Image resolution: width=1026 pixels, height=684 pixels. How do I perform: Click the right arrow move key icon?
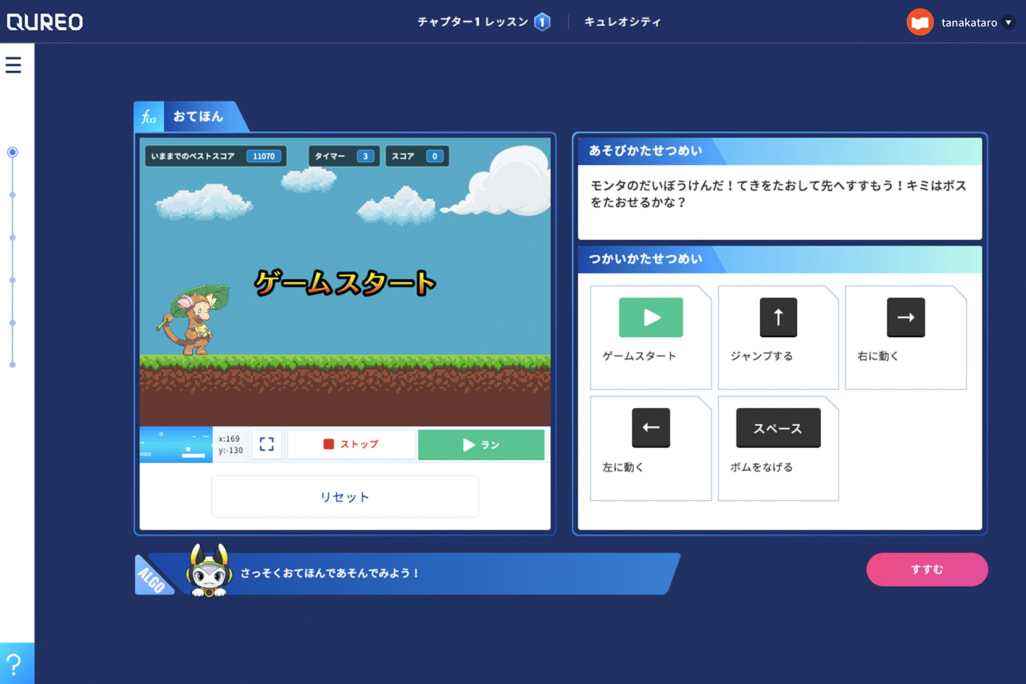[x=905, y=318]
